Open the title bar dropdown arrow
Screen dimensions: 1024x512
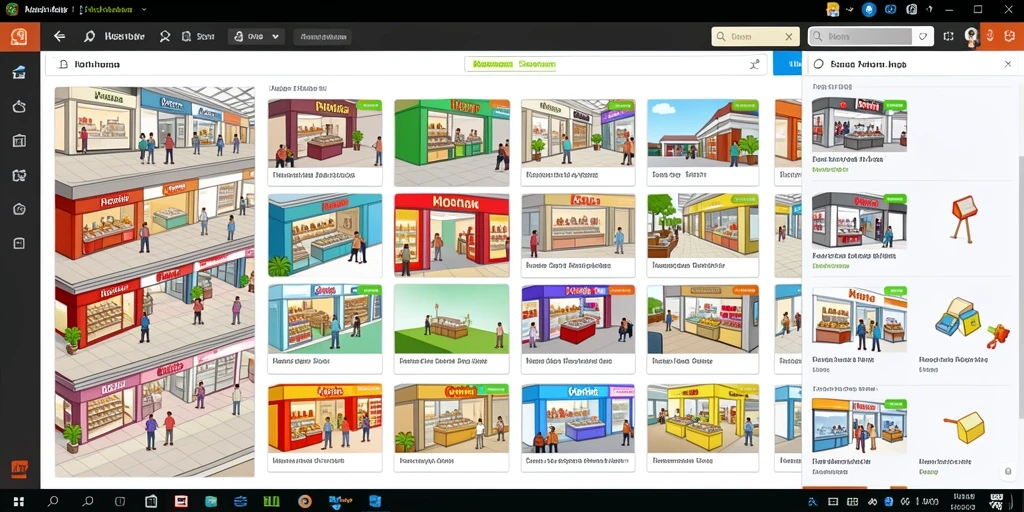tap(144, 10)
